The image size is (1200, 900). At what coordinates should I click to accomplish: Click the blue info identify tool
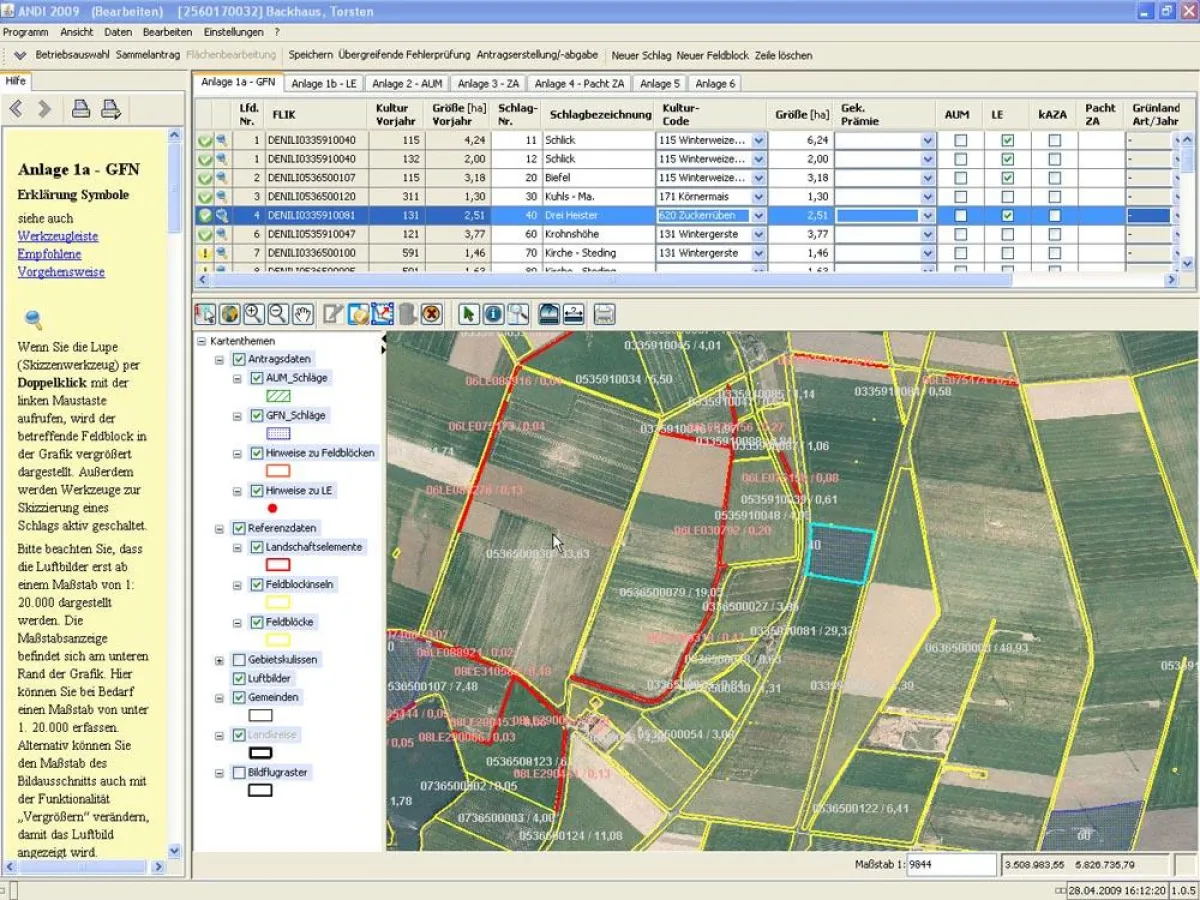(x=493, y=314)
